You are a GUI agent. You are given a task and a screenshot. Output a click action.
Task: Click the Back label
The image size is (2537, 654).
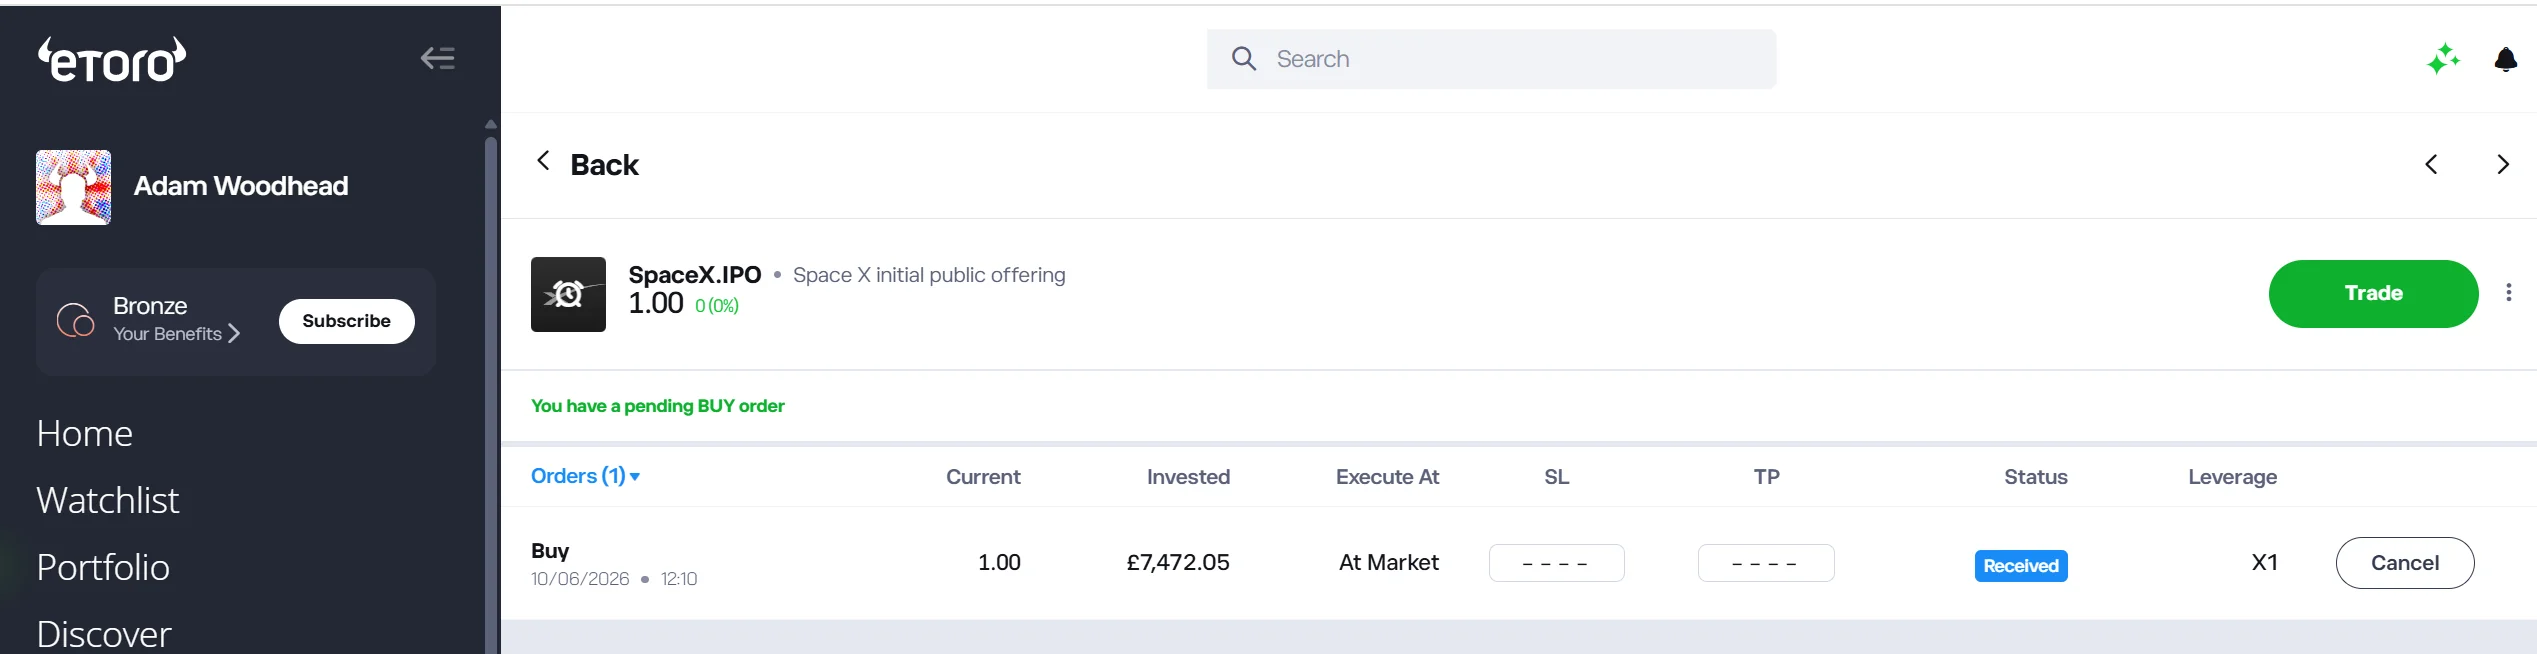(604, 165)
